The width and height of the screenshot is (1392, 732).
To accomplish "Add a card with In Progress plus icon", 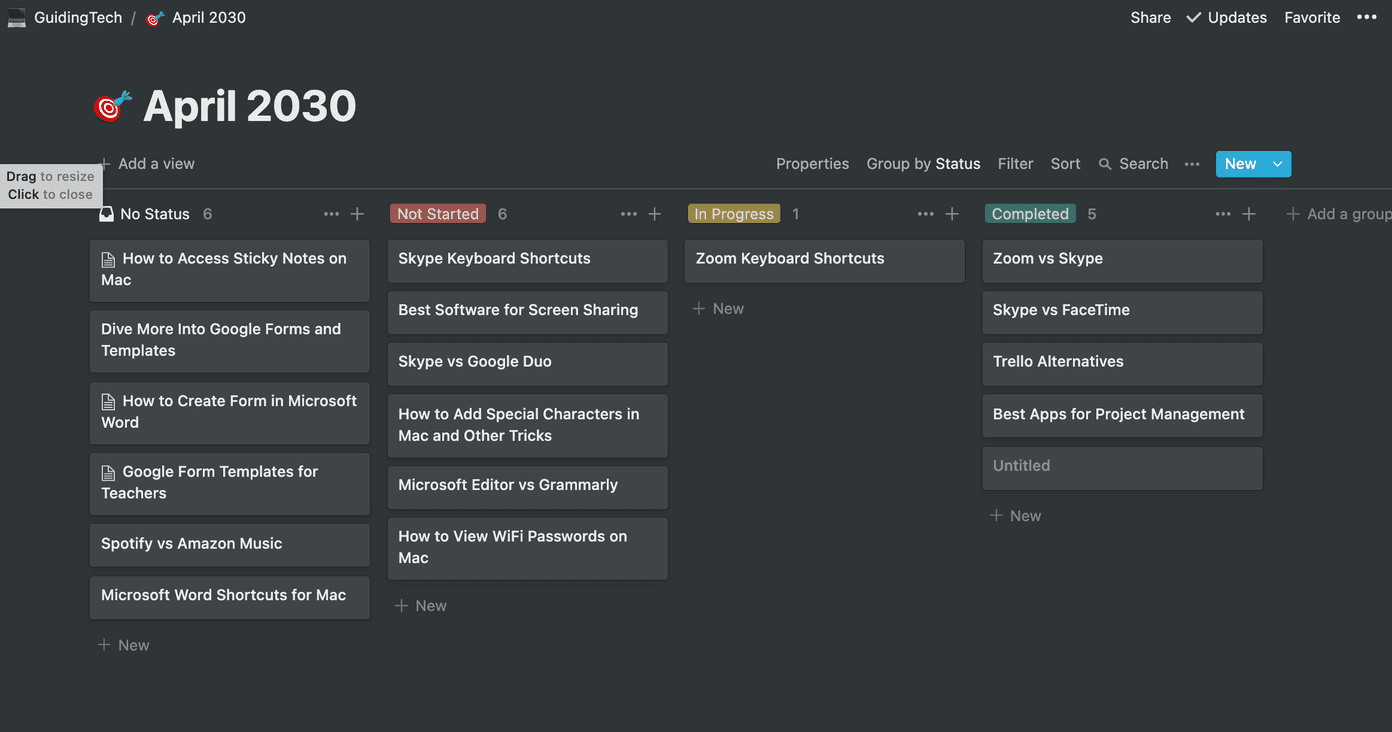I will 952,214.
